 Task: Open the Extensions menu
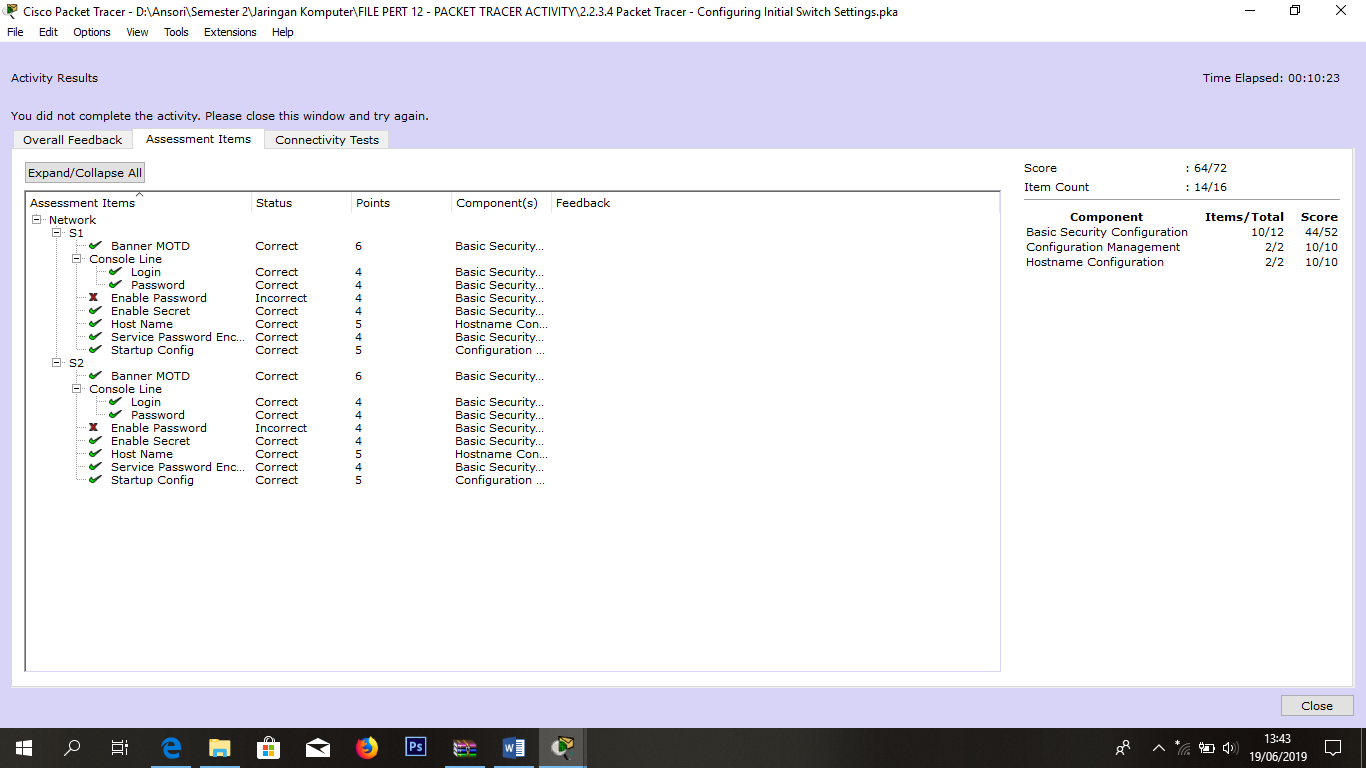point(230,32)
